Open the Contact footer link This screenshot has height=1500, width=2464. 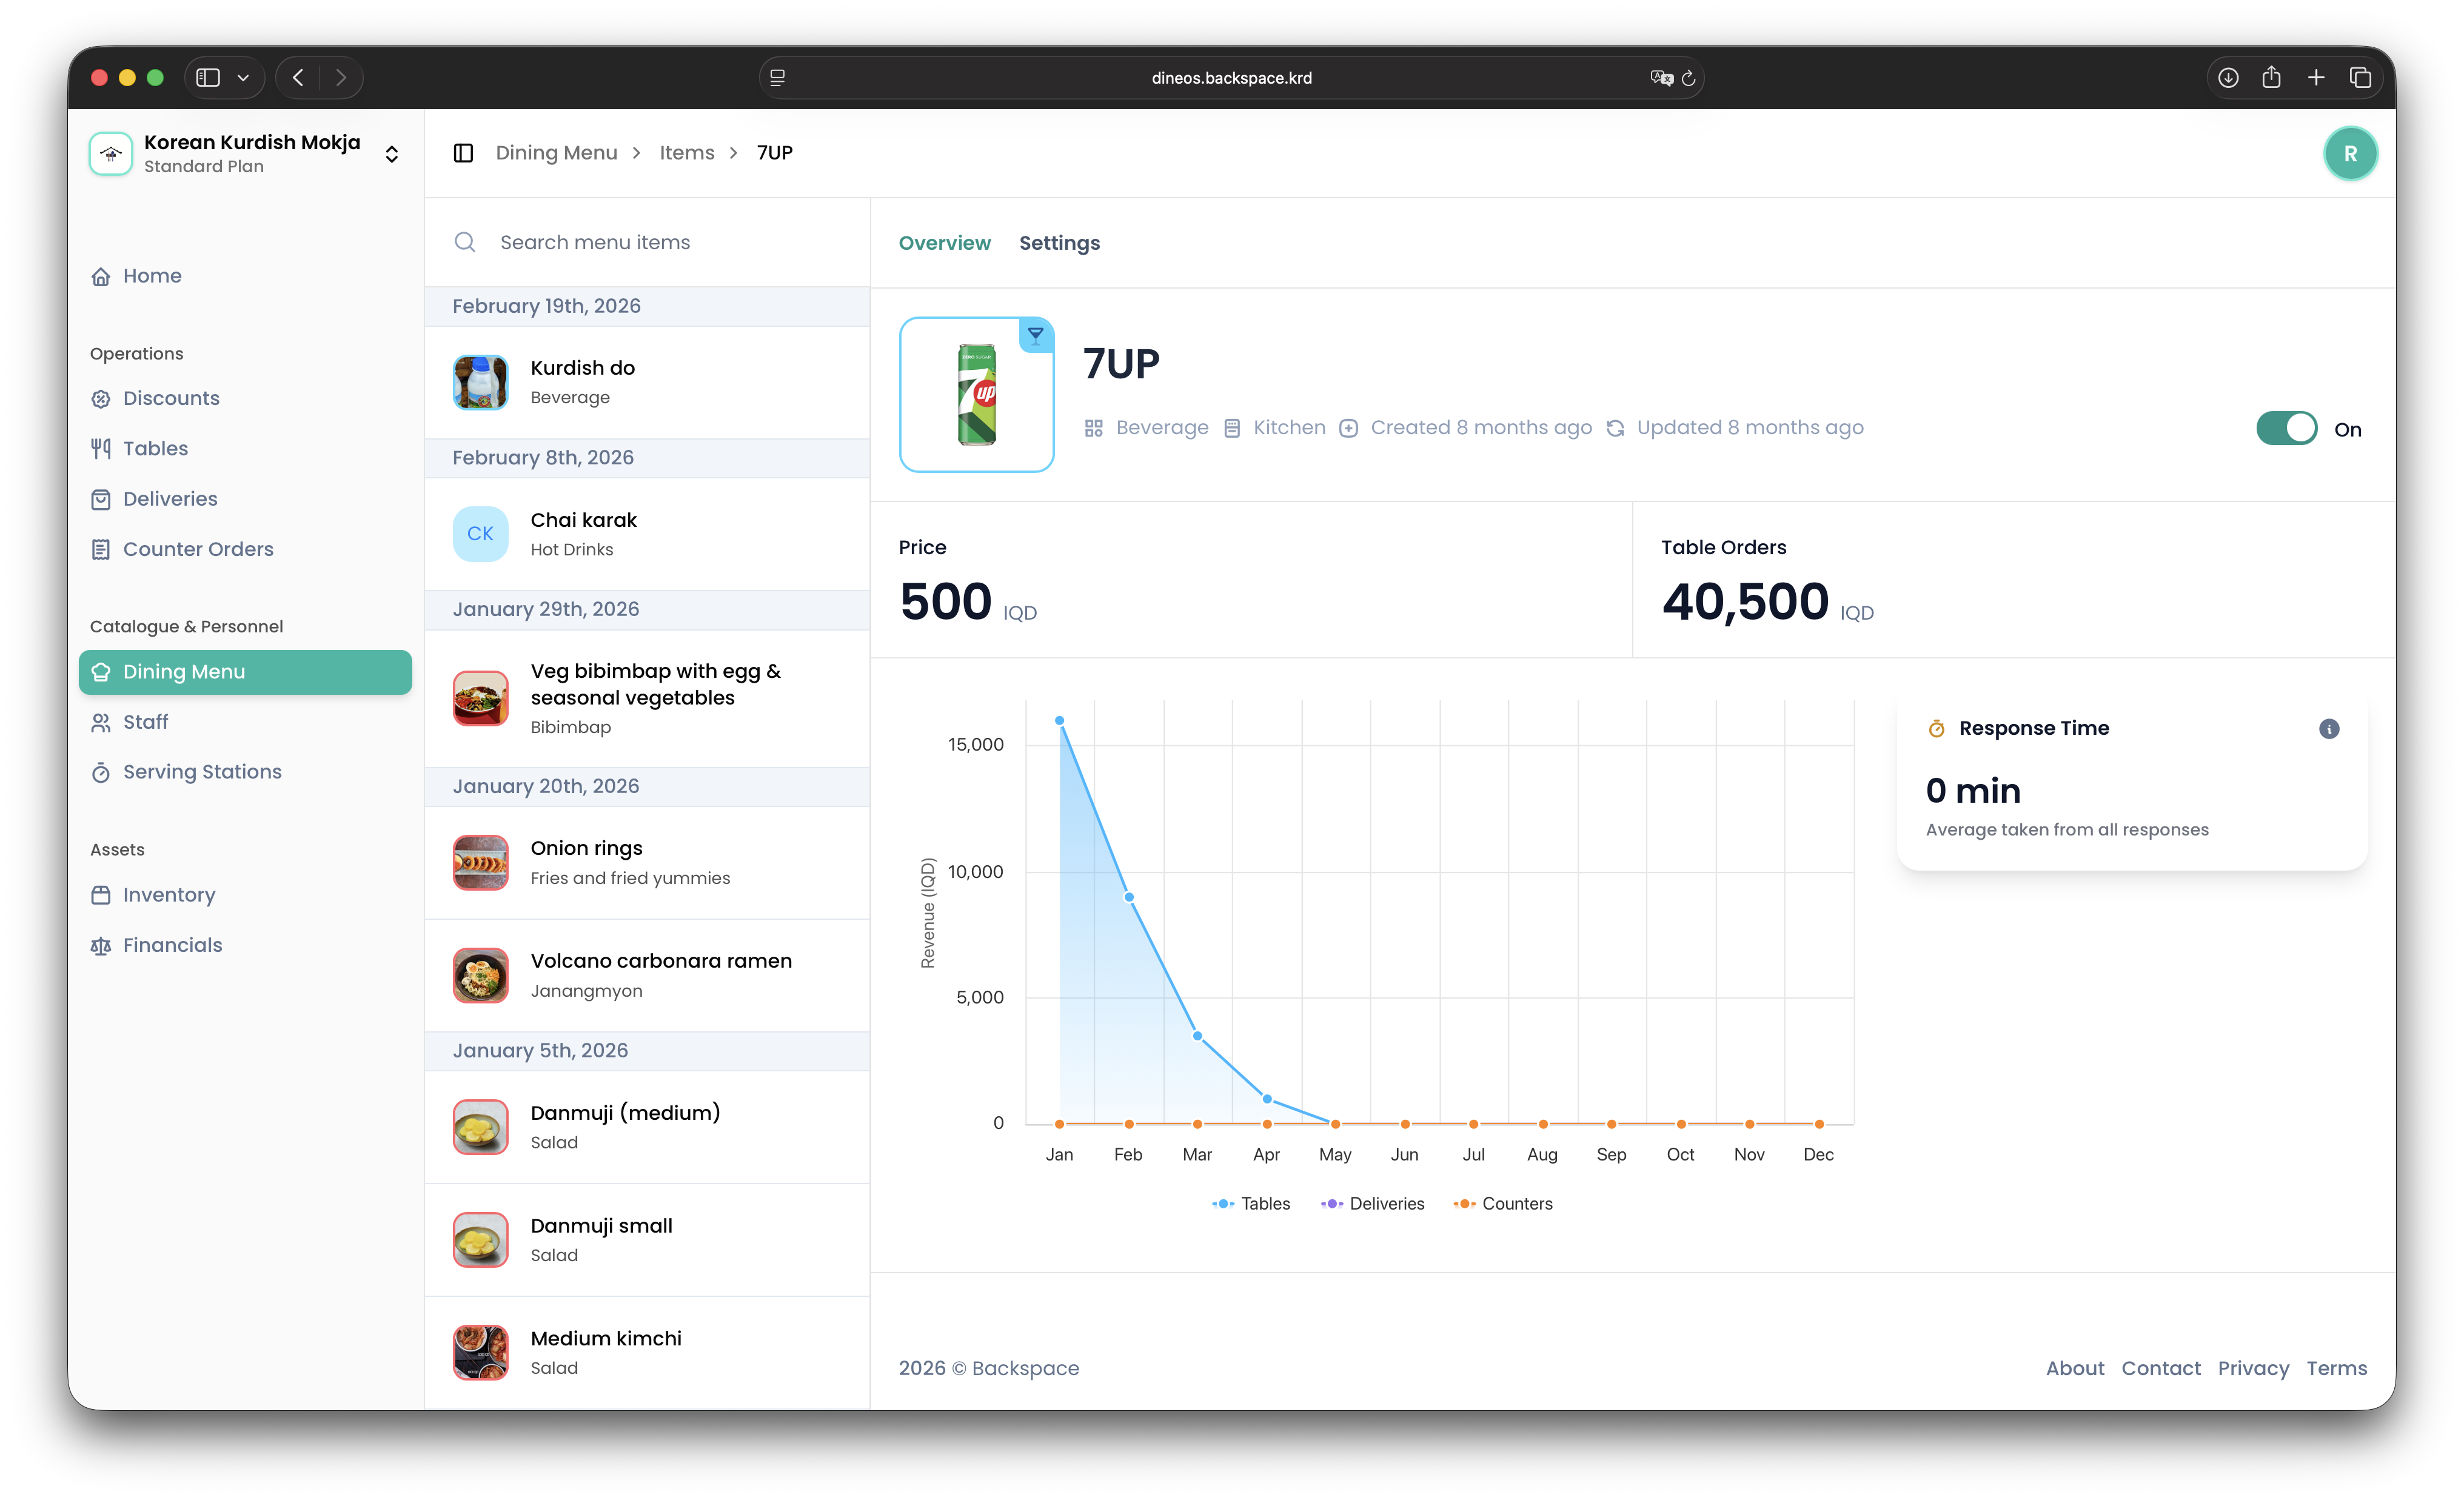2161,1368
